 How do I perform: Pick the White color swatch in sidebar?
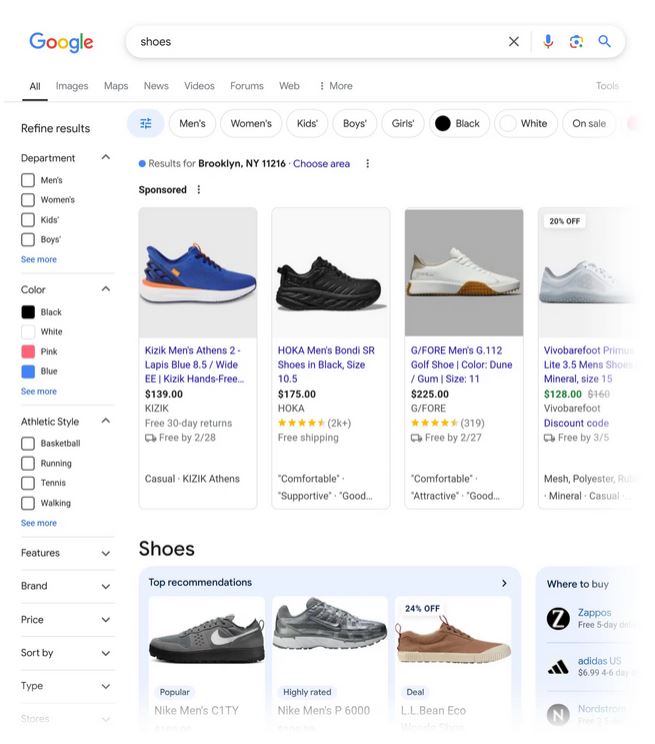coord(28,332)
